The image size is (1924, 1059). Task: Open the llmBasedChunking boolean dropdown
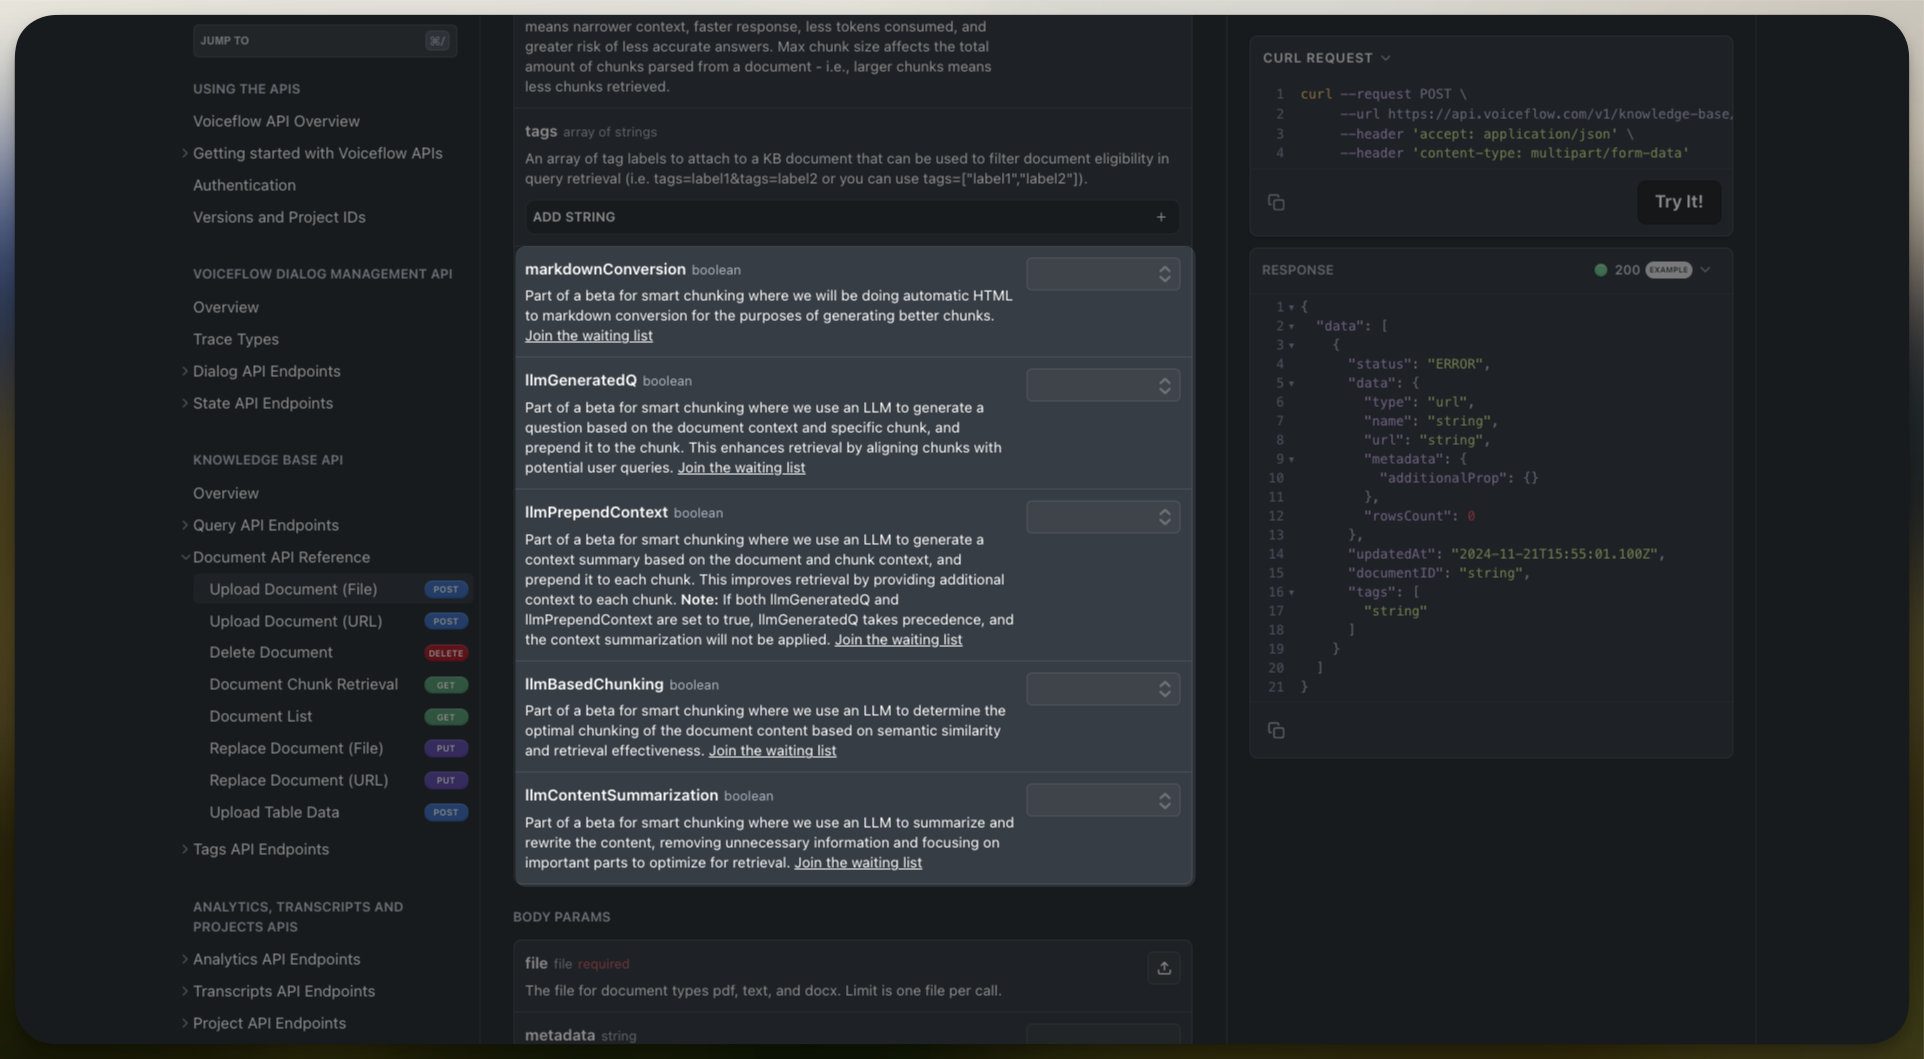point(1103,689)
